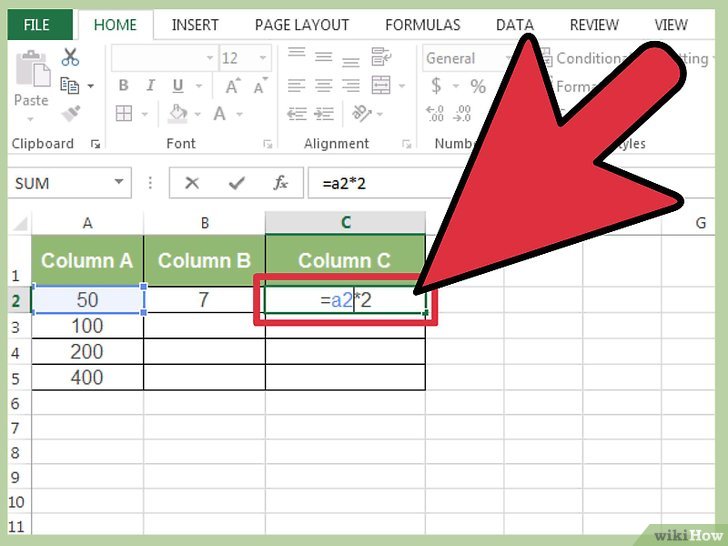728x546 pixels.
Task: Select column C header
Action: pos(345,221)
